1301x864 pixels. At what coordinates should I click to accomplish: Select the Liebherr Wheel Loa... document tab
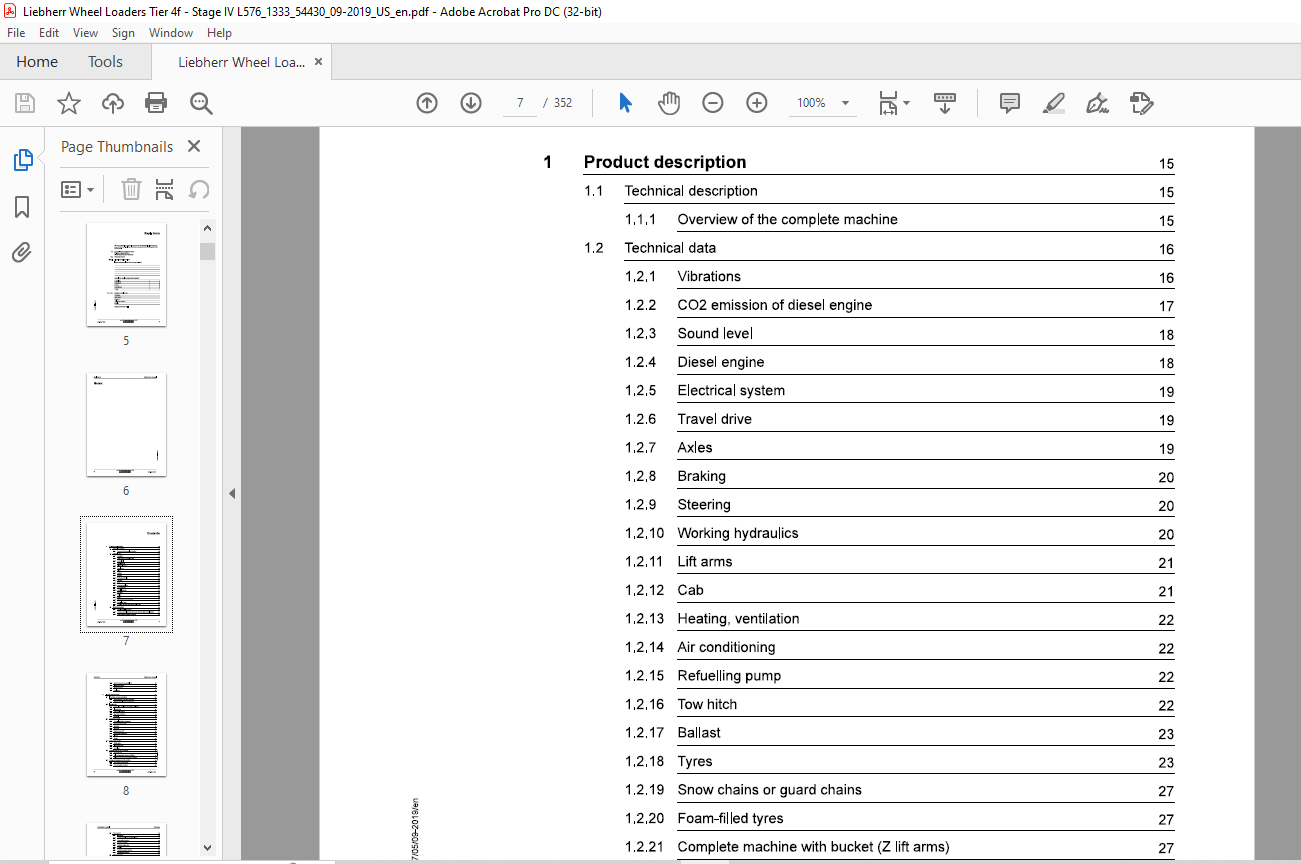click(242, 62)
